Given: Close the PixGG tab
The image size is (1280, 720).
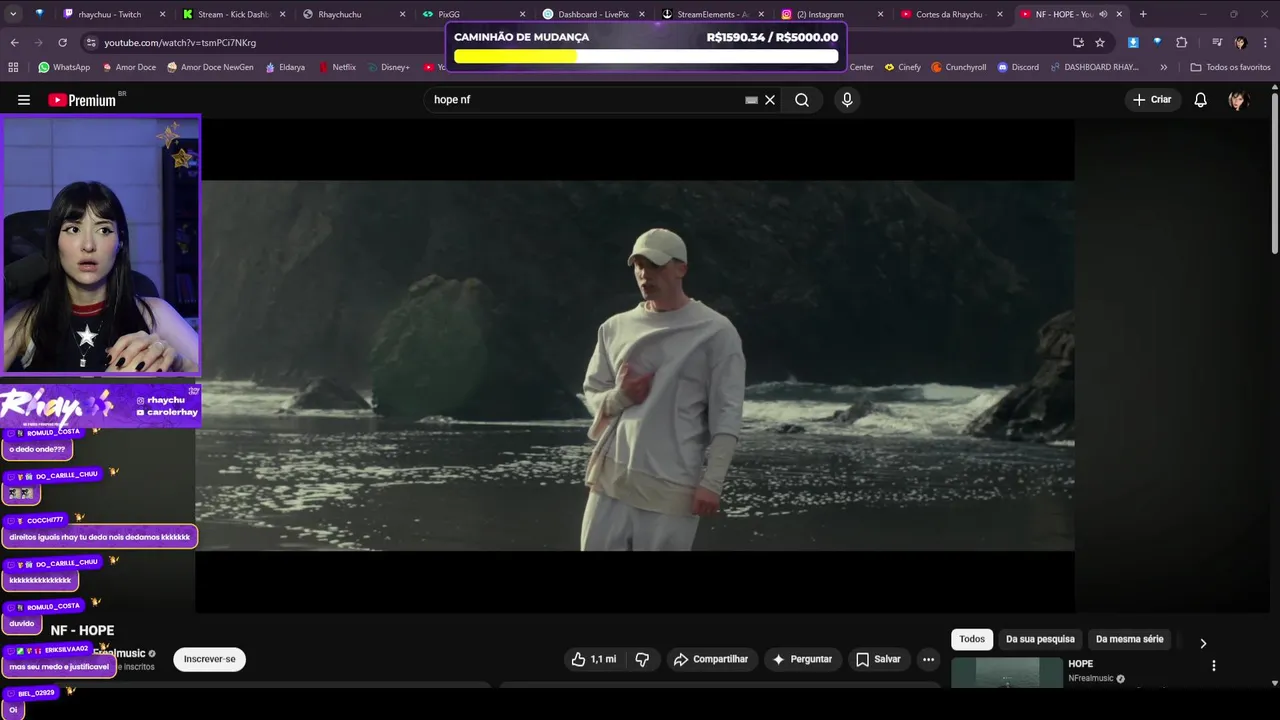Looking at the screenshot, I should click(x=522, y=14).
